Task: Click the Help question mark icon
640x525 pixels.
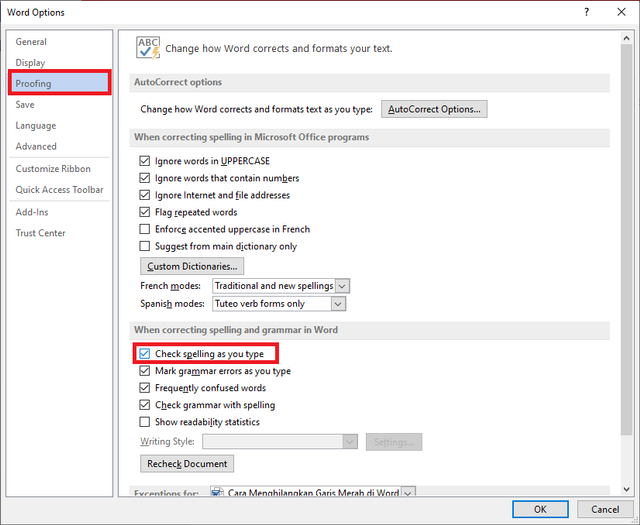Action: [x=587, y=12]
